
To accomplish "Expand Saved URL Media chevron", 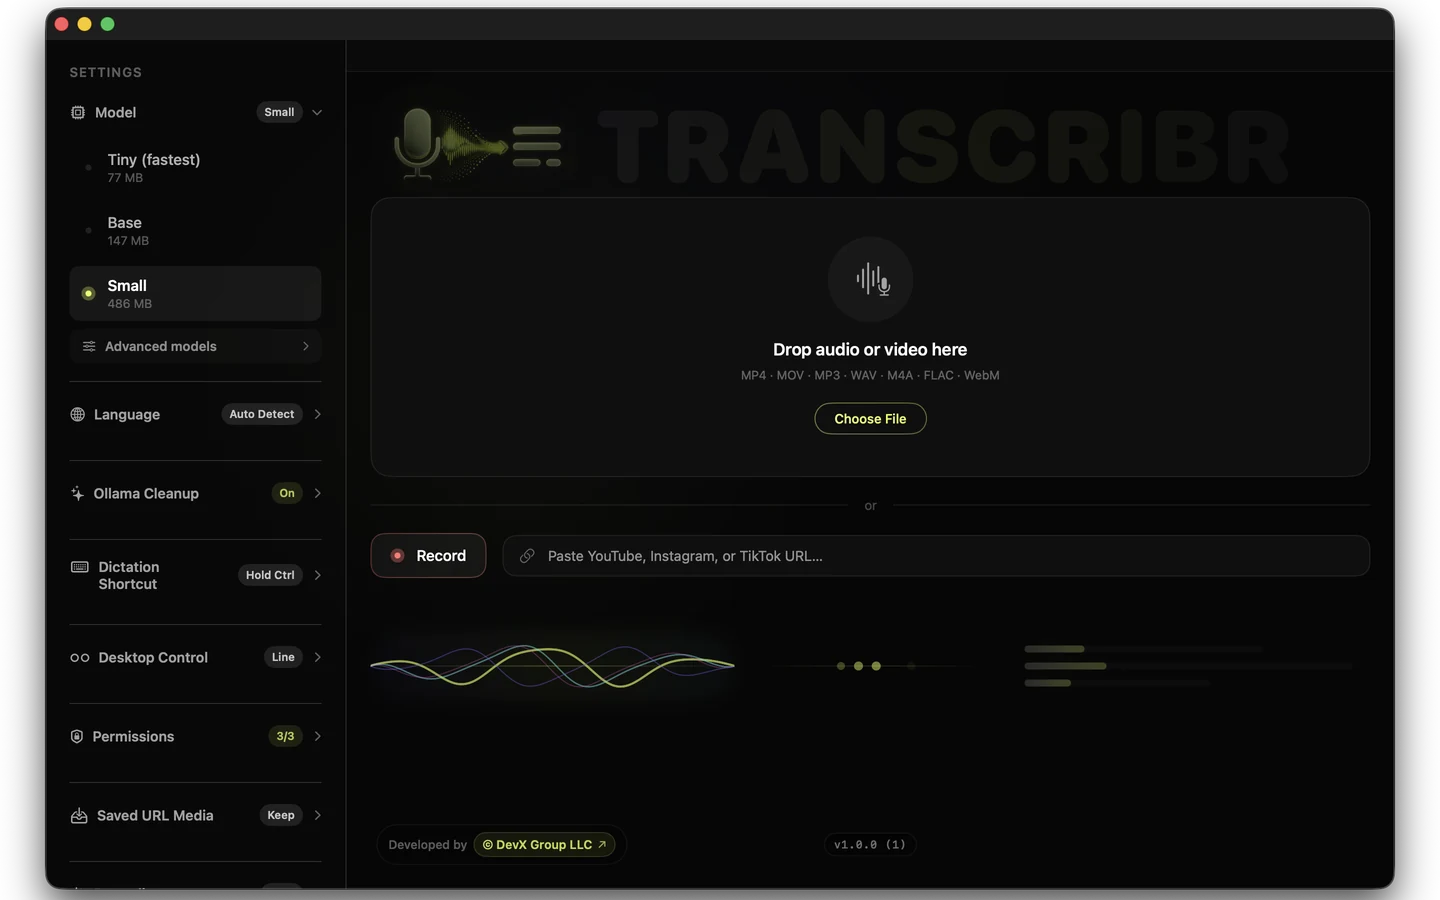I will click(317, 815).
